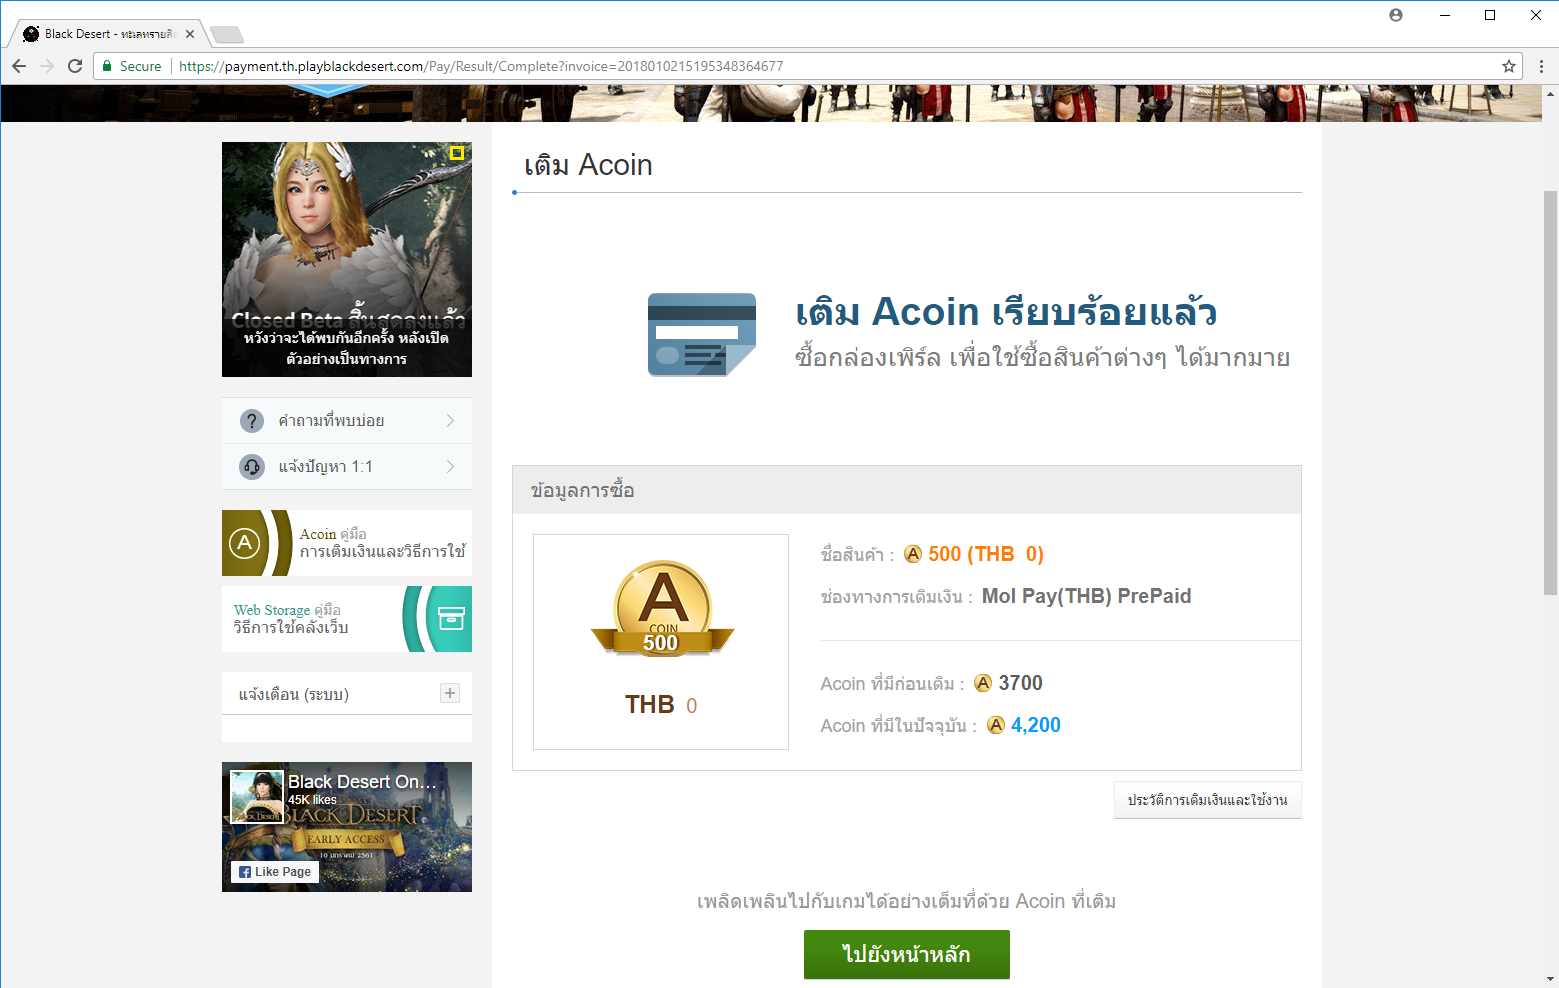Click the Web Storage box icon in the sidebar

(450, 618)
